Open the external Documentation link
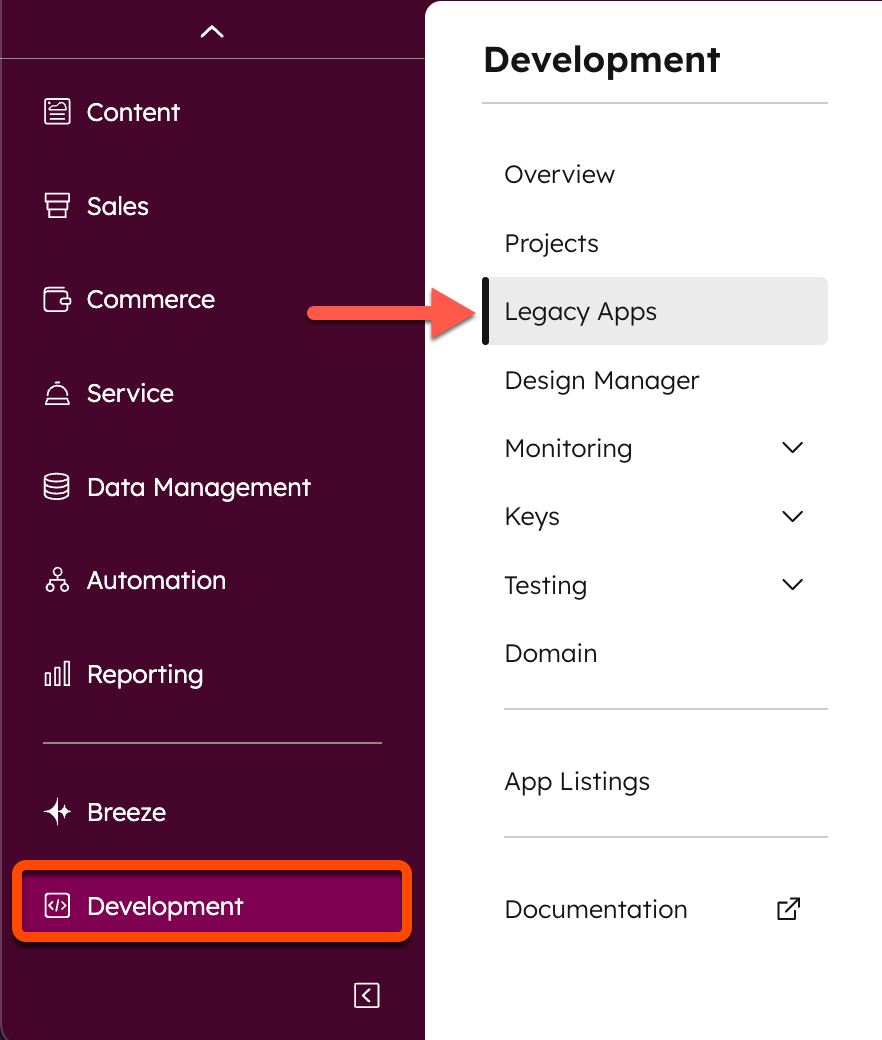882x1040 pixels. click(788, 909)
